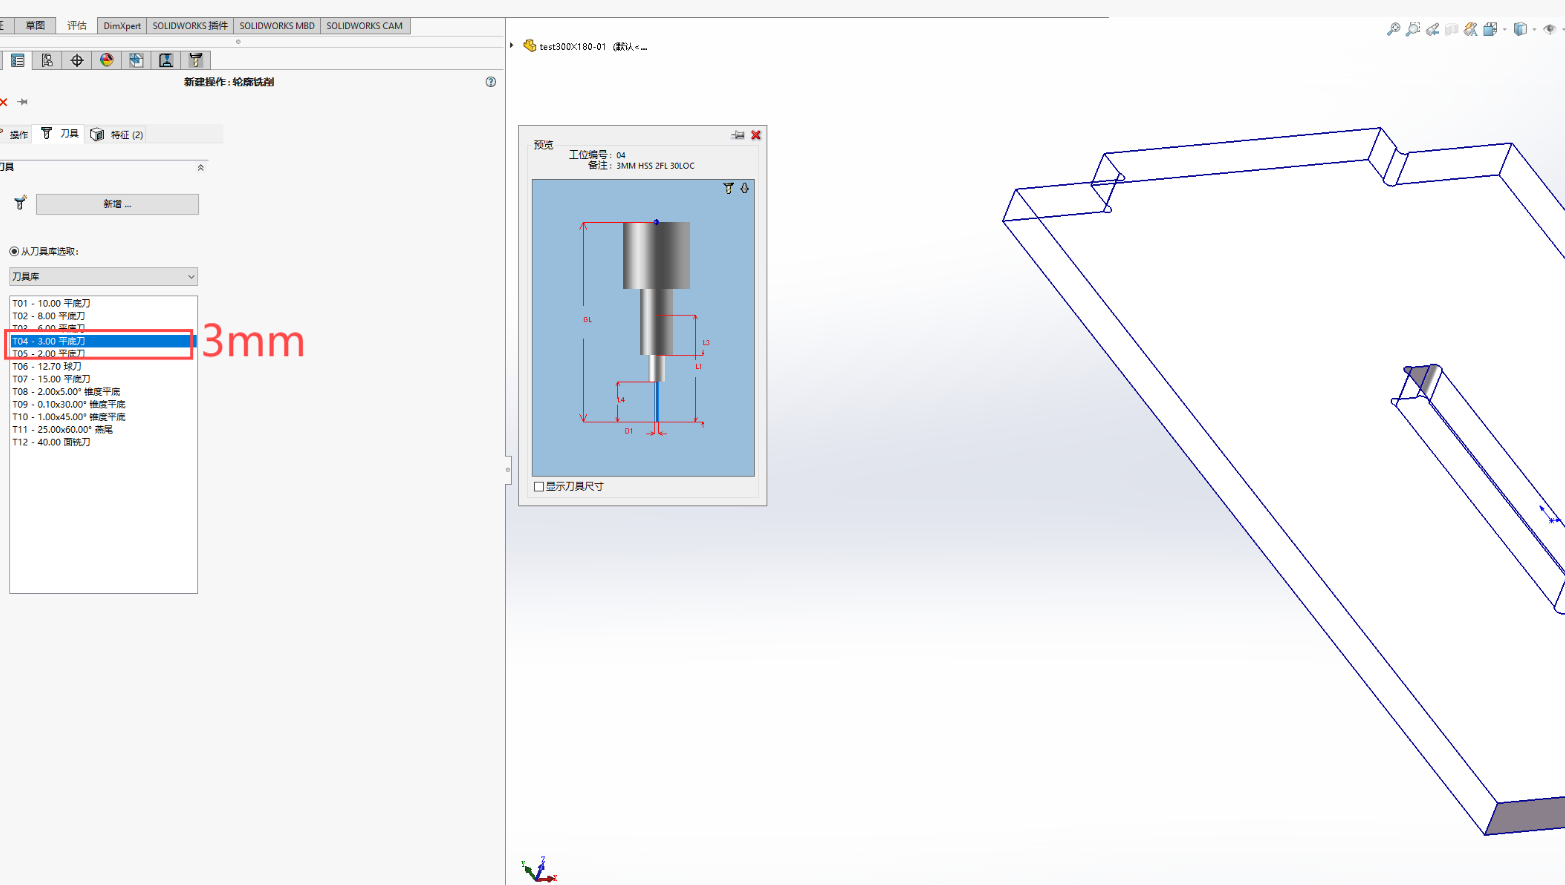Open the PropertyManager tab icon

(x=47, y=60)
